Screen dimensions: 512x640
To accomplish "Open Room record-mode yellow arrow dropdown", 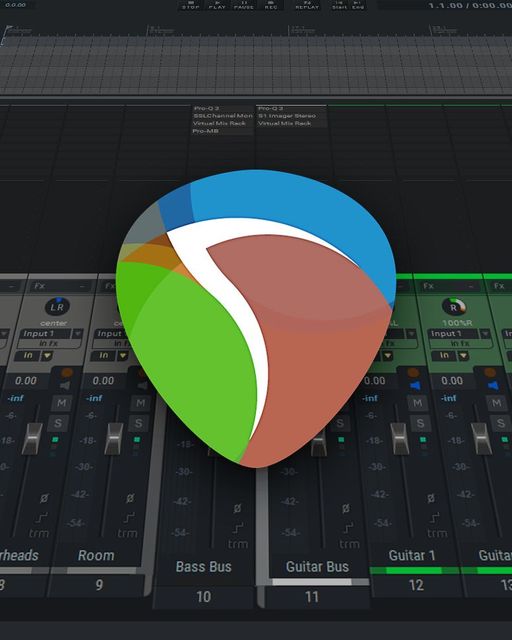I will click(x=122, y=356).
